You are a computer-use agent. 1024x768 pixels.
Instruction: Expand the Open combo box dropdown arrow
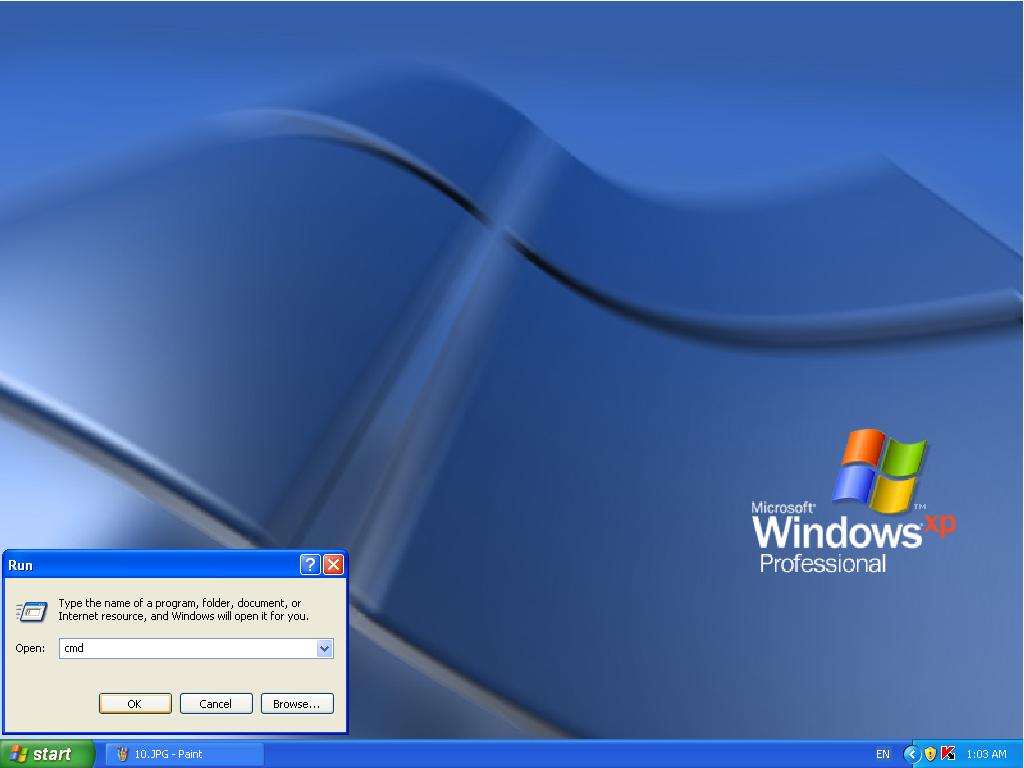[324, 648]
